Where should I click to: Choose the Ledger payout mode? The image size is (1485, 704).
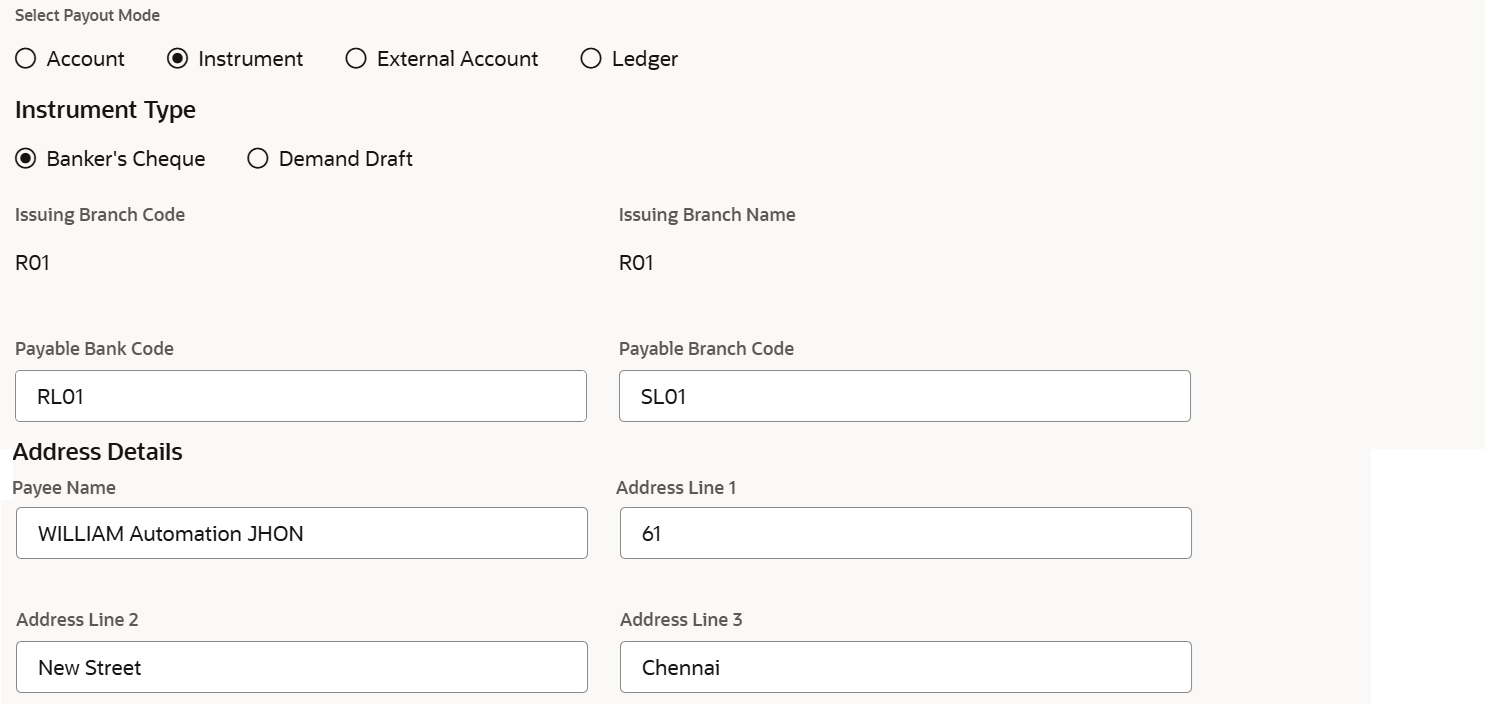(x=591, y=59)
